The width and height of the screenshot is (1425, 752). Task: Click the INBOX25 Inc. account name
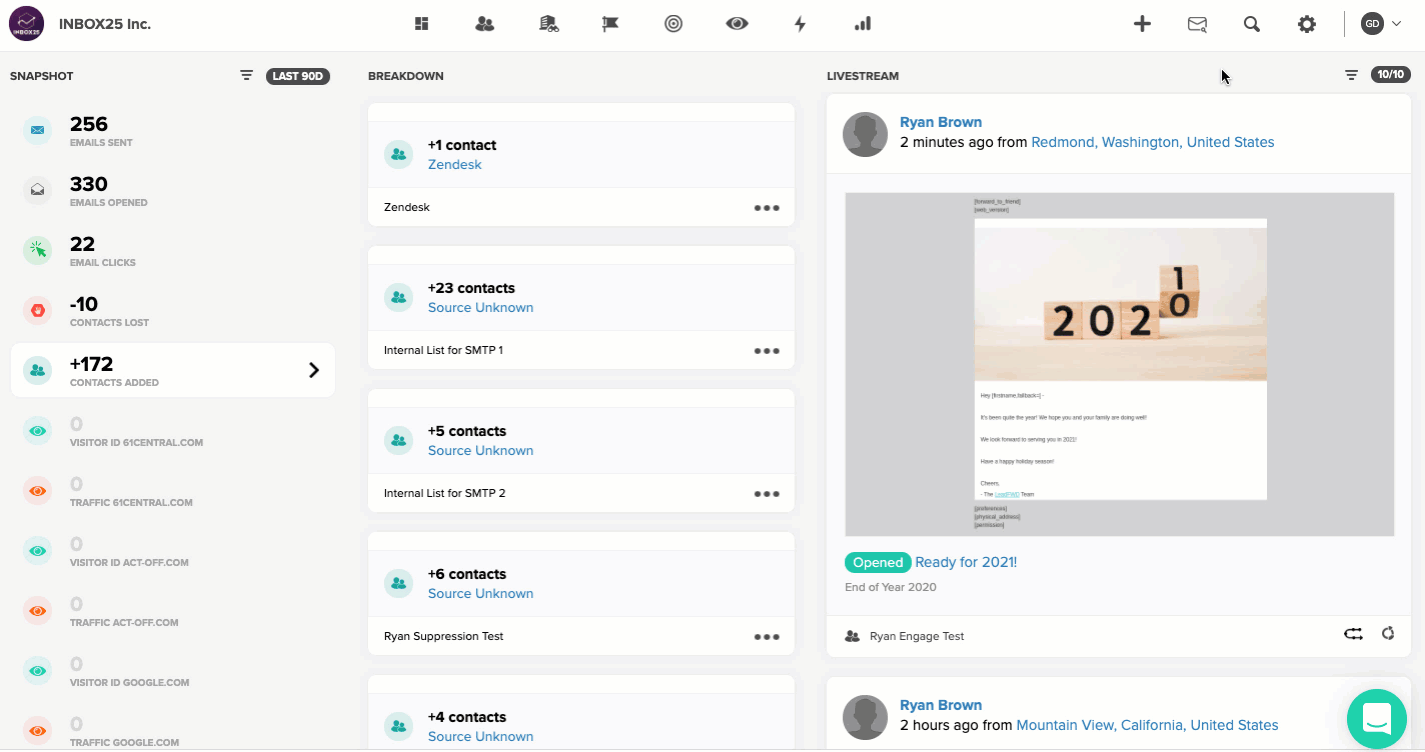tap(105, 23)
